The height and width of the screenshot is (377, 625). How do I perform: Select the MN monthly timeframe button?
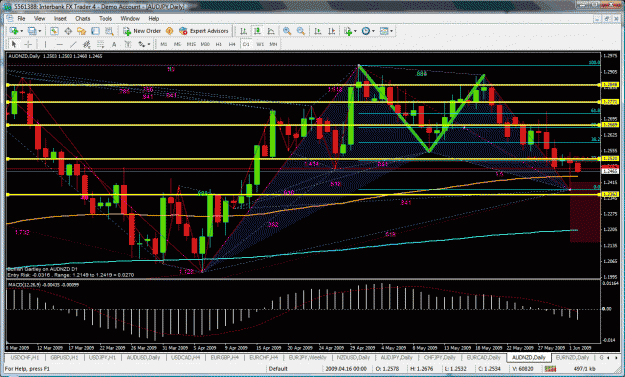click(273, 44)
